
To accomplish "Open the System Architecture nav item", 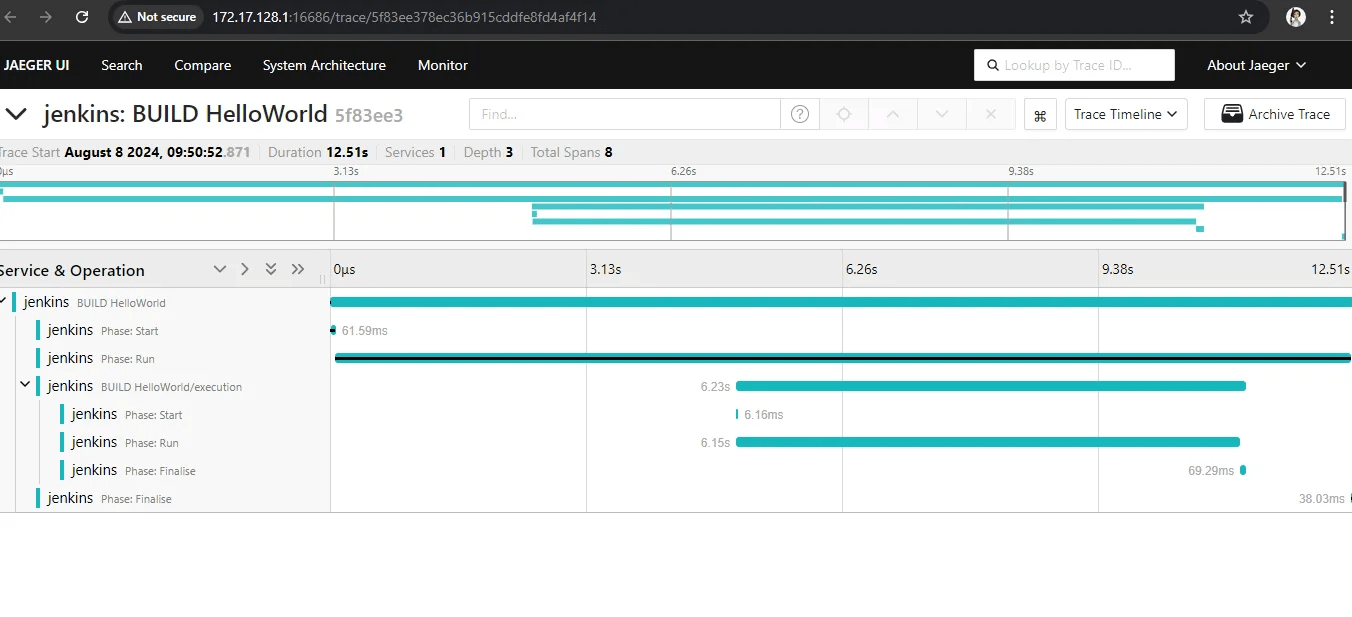I will 324,65.
